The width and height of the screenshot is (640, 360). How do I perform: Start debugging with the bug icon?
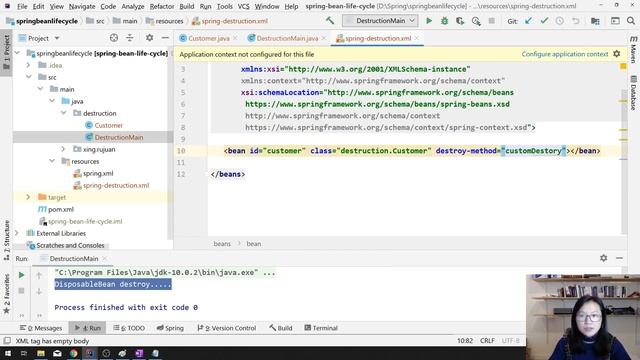click(x=444, y=21)
